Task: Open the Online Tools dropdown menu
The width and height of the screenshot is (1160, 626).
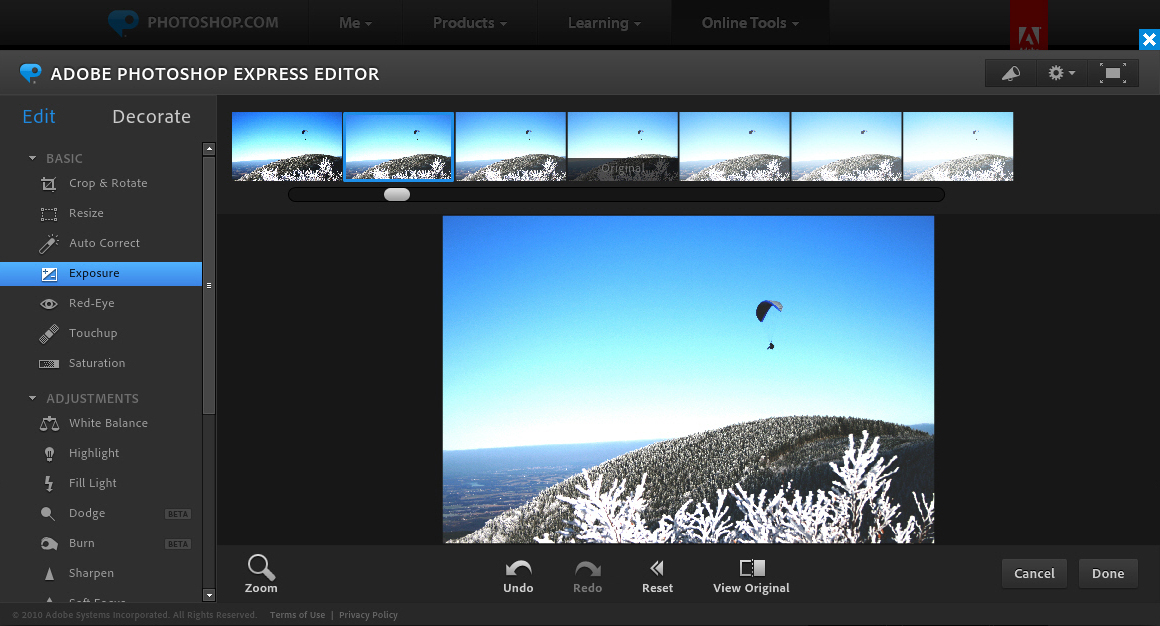Action: coord(750,23)
